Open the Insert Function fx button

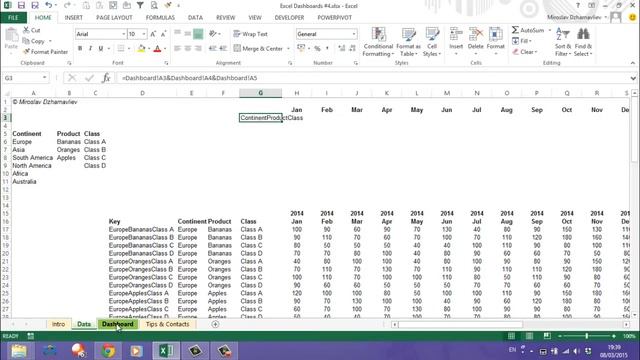coord(106,78)
